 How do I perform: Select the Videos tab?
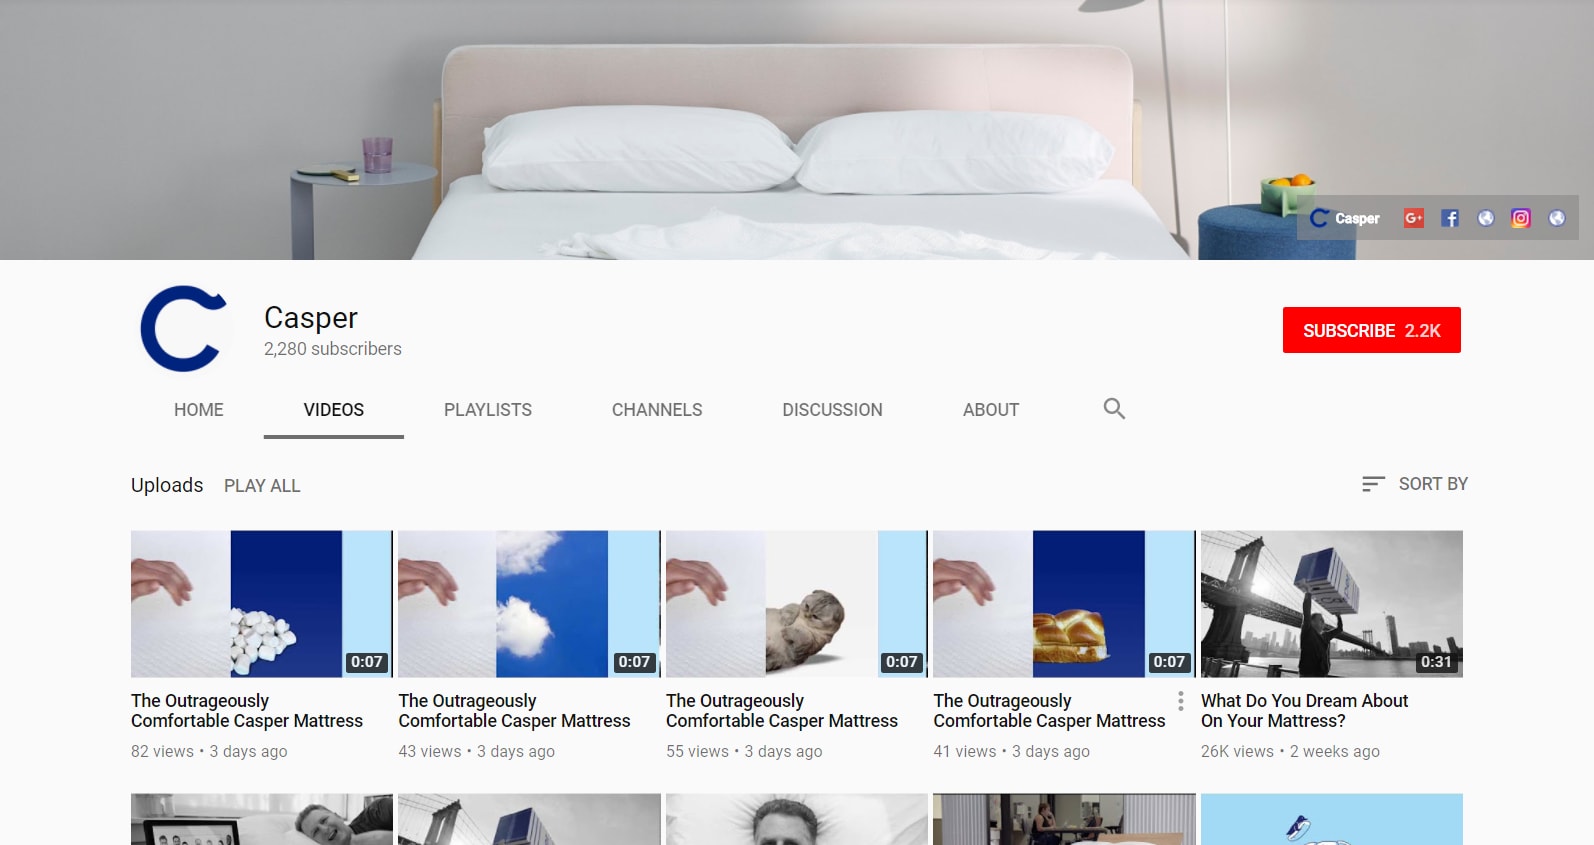[x=334, y=410]
